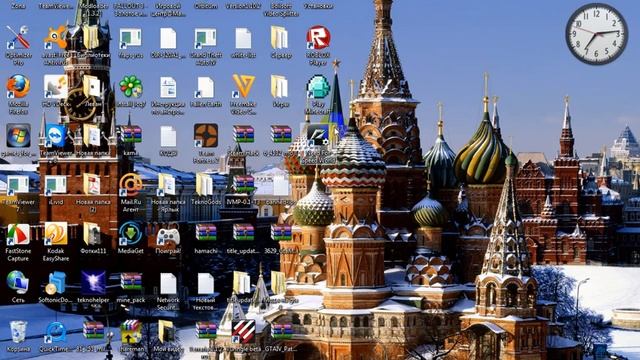Select the Need for Speed World icon

coord(318,136)
